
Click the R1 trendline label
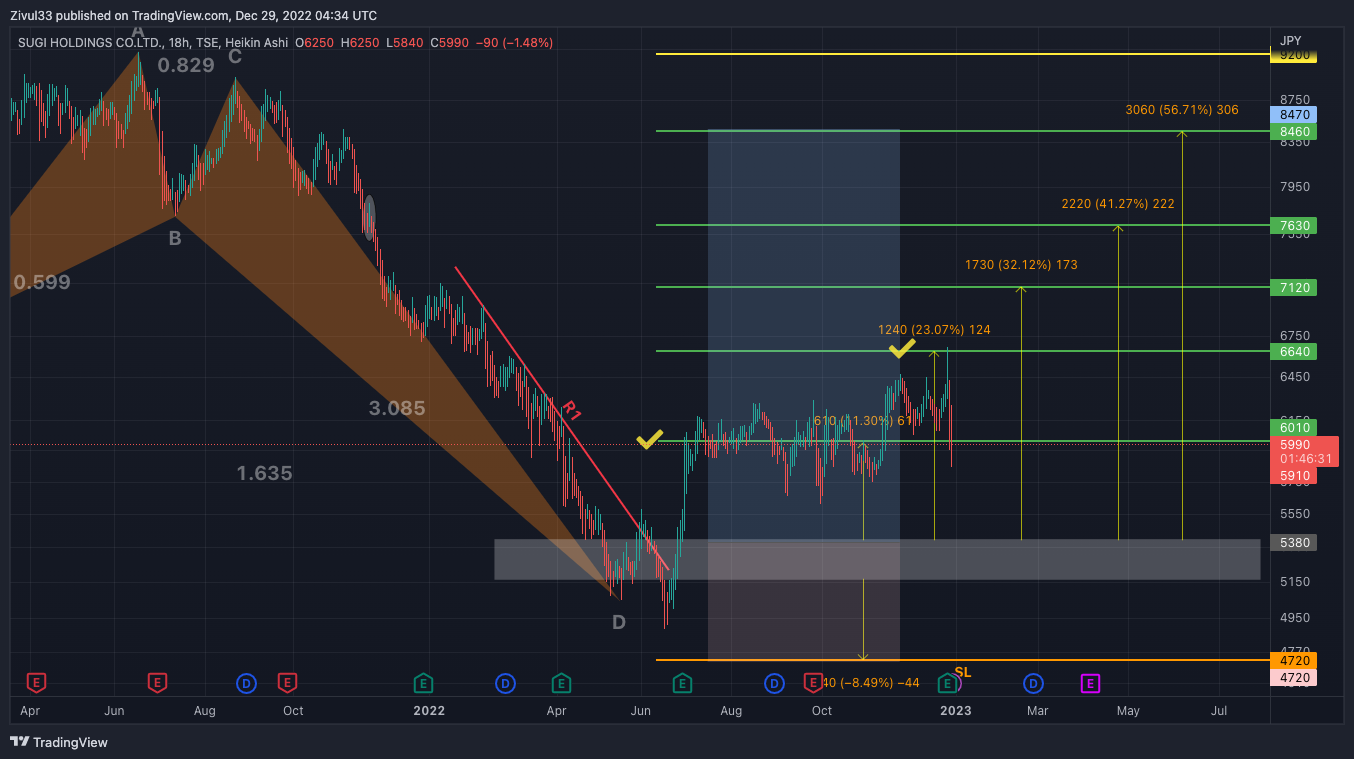click(x=571, y=410)
